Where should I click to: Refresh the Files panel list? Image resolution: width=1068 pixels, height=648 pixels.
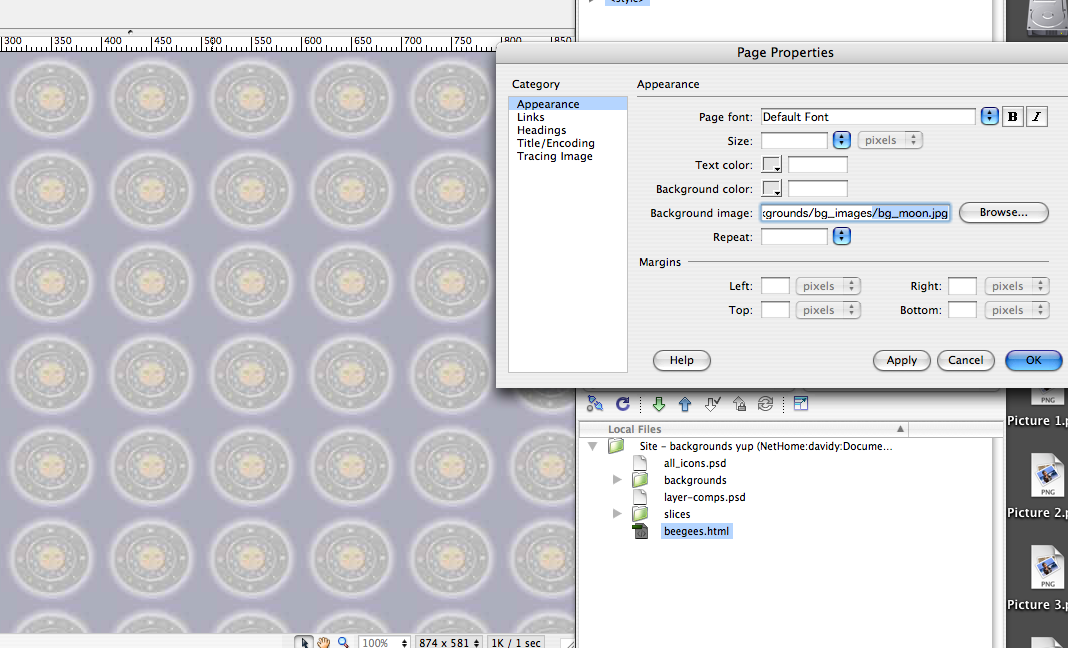coord(622,404)
